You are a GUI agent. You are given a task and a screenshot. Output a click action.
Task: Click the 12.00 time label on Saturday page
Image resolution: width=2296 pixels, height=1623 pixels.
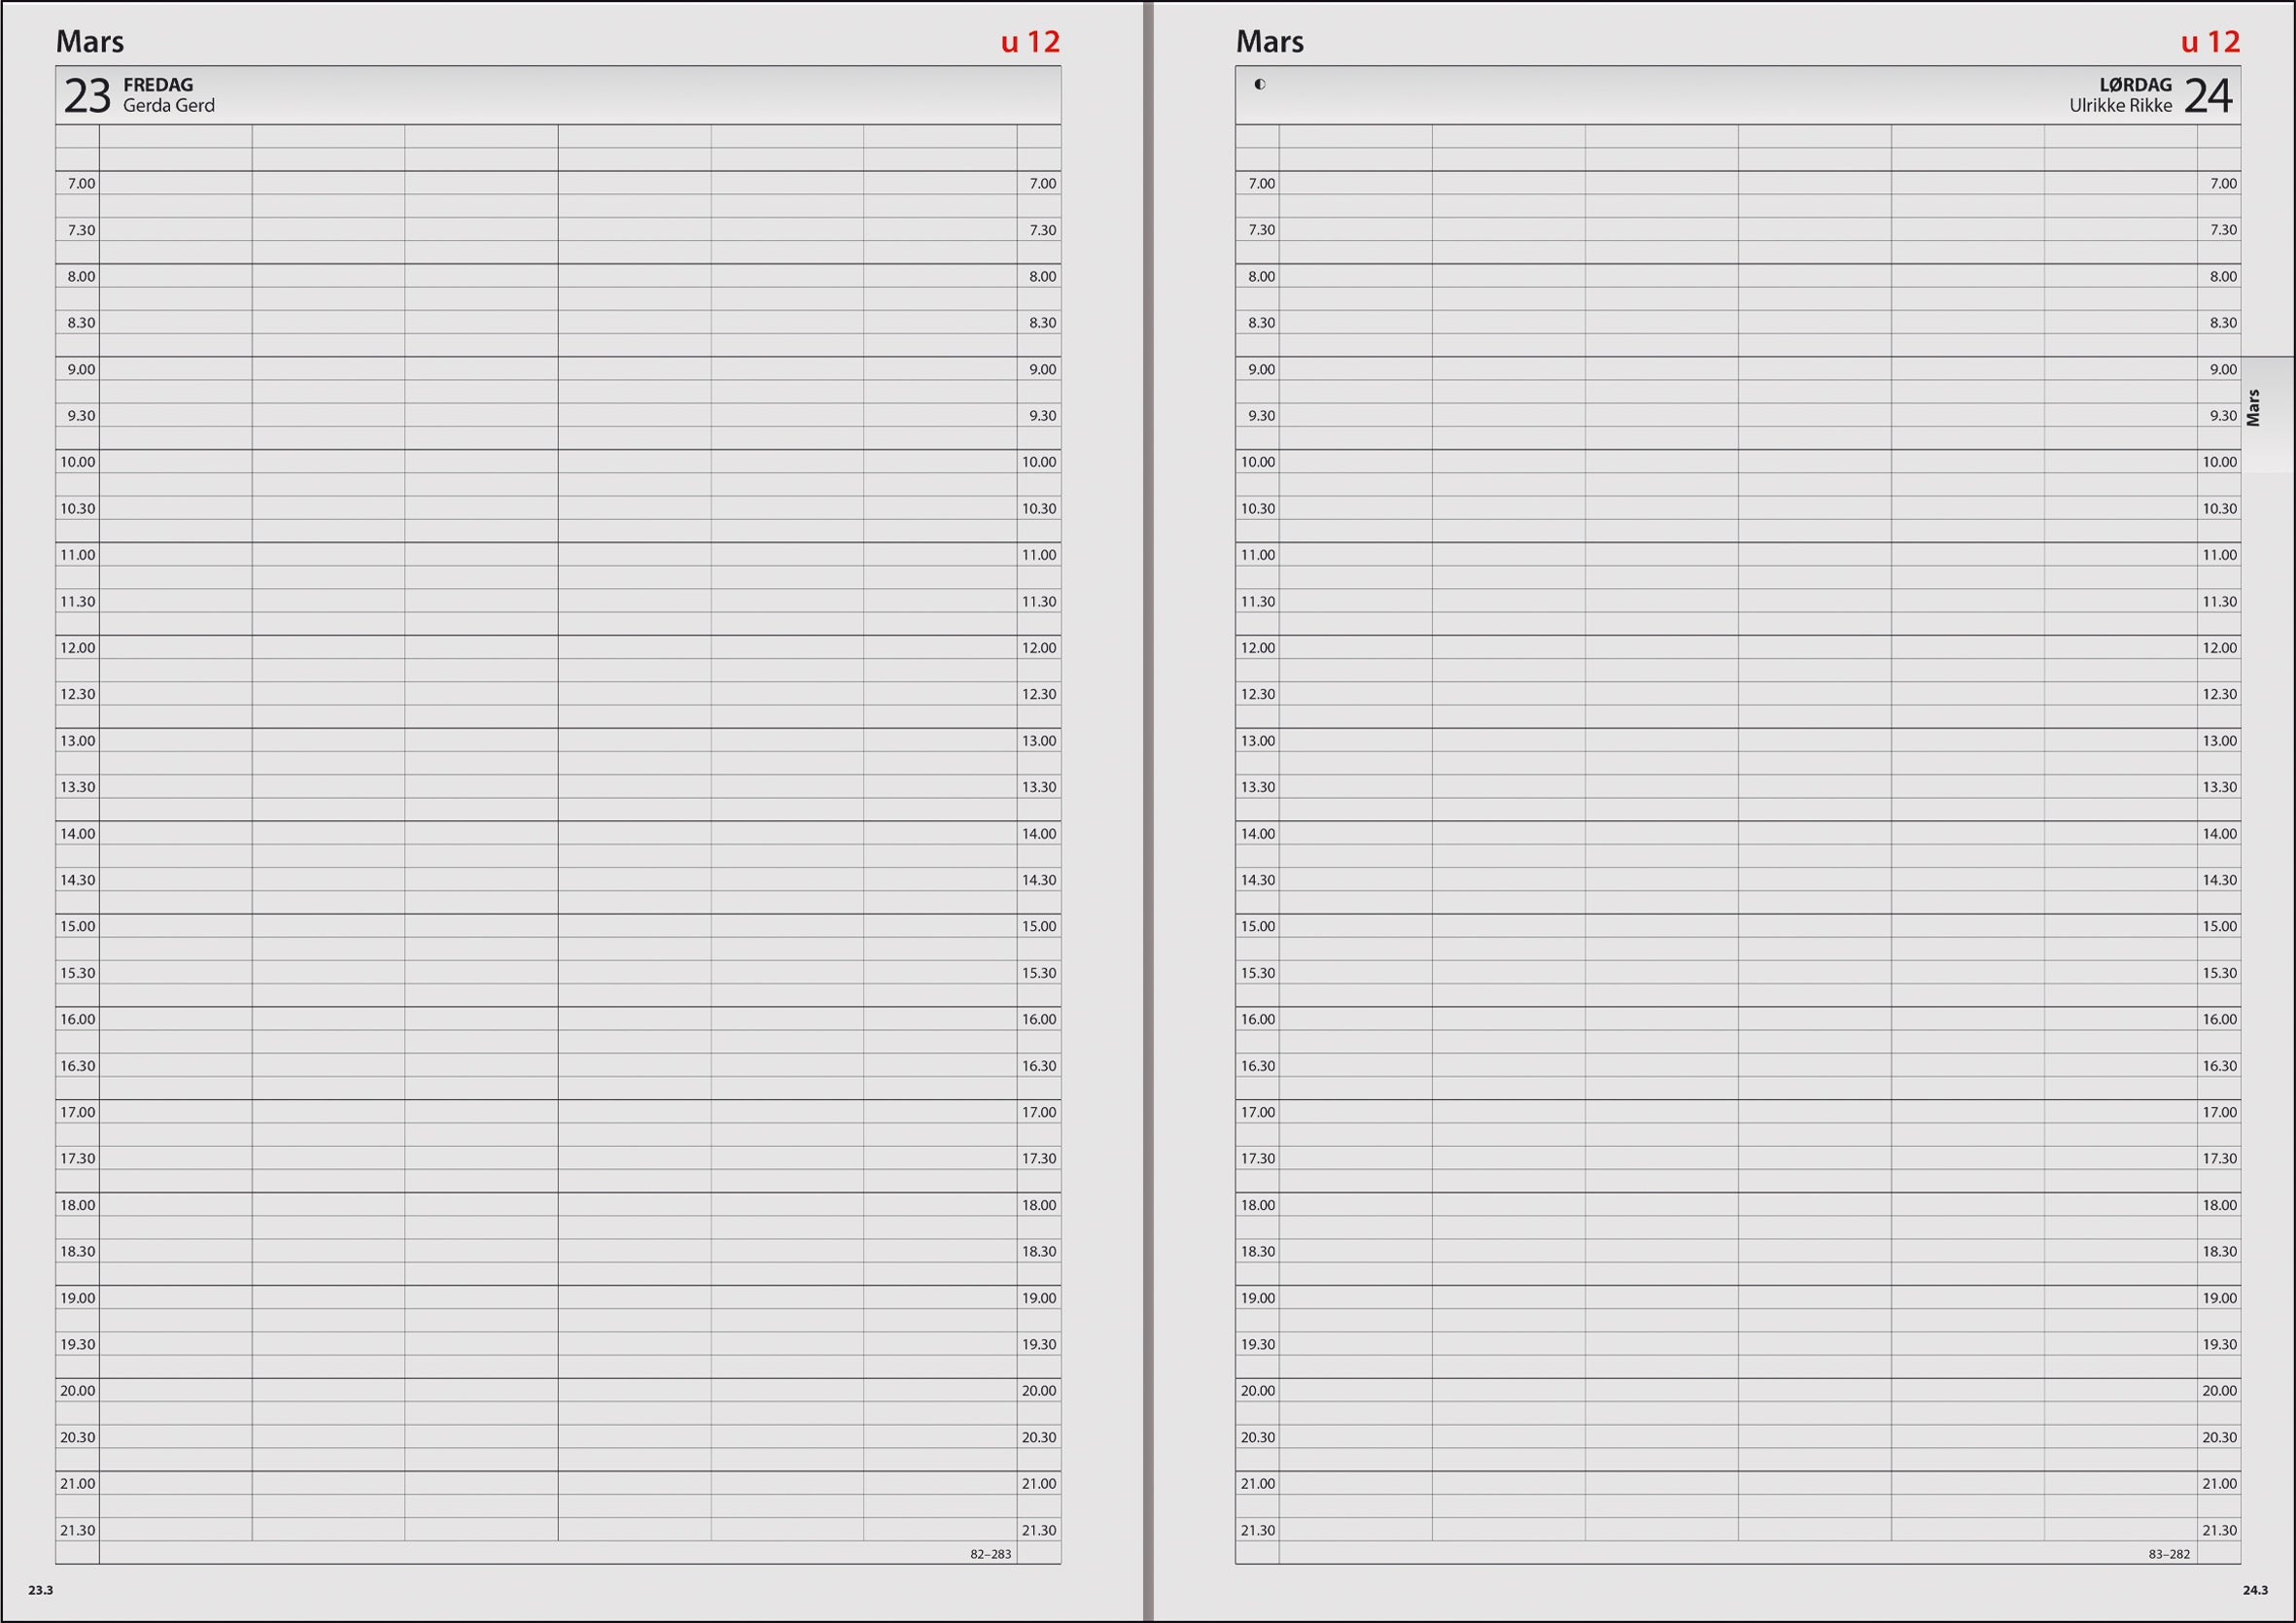(1258, 647)
